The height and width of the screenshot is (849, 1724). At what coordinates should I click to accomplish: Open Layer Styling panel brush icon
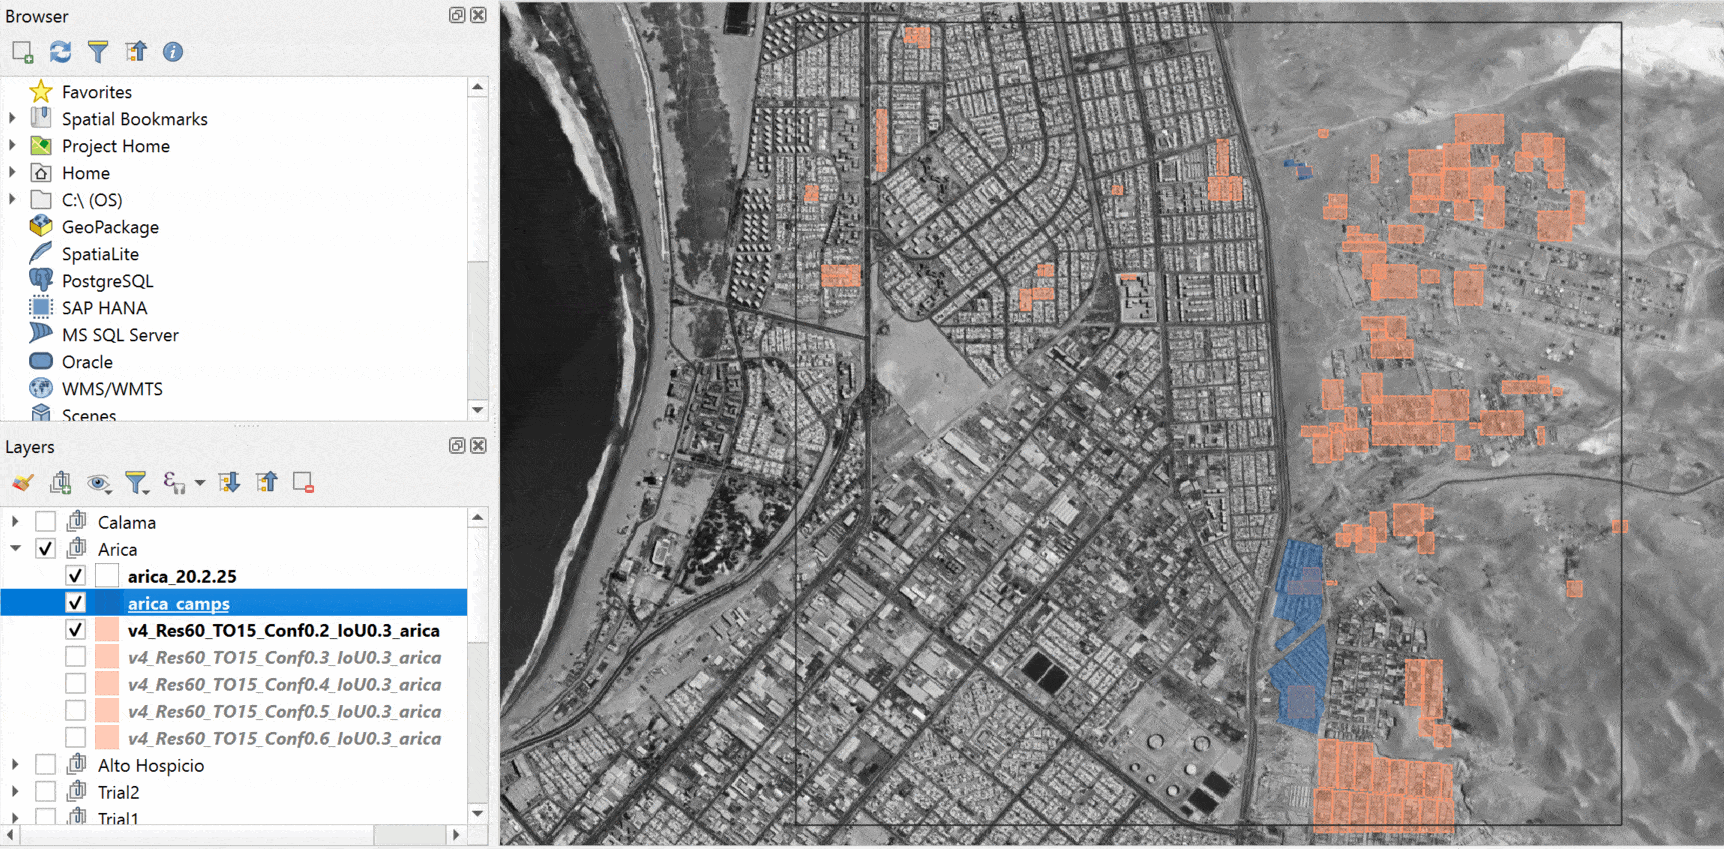click(x=23, y=483)
